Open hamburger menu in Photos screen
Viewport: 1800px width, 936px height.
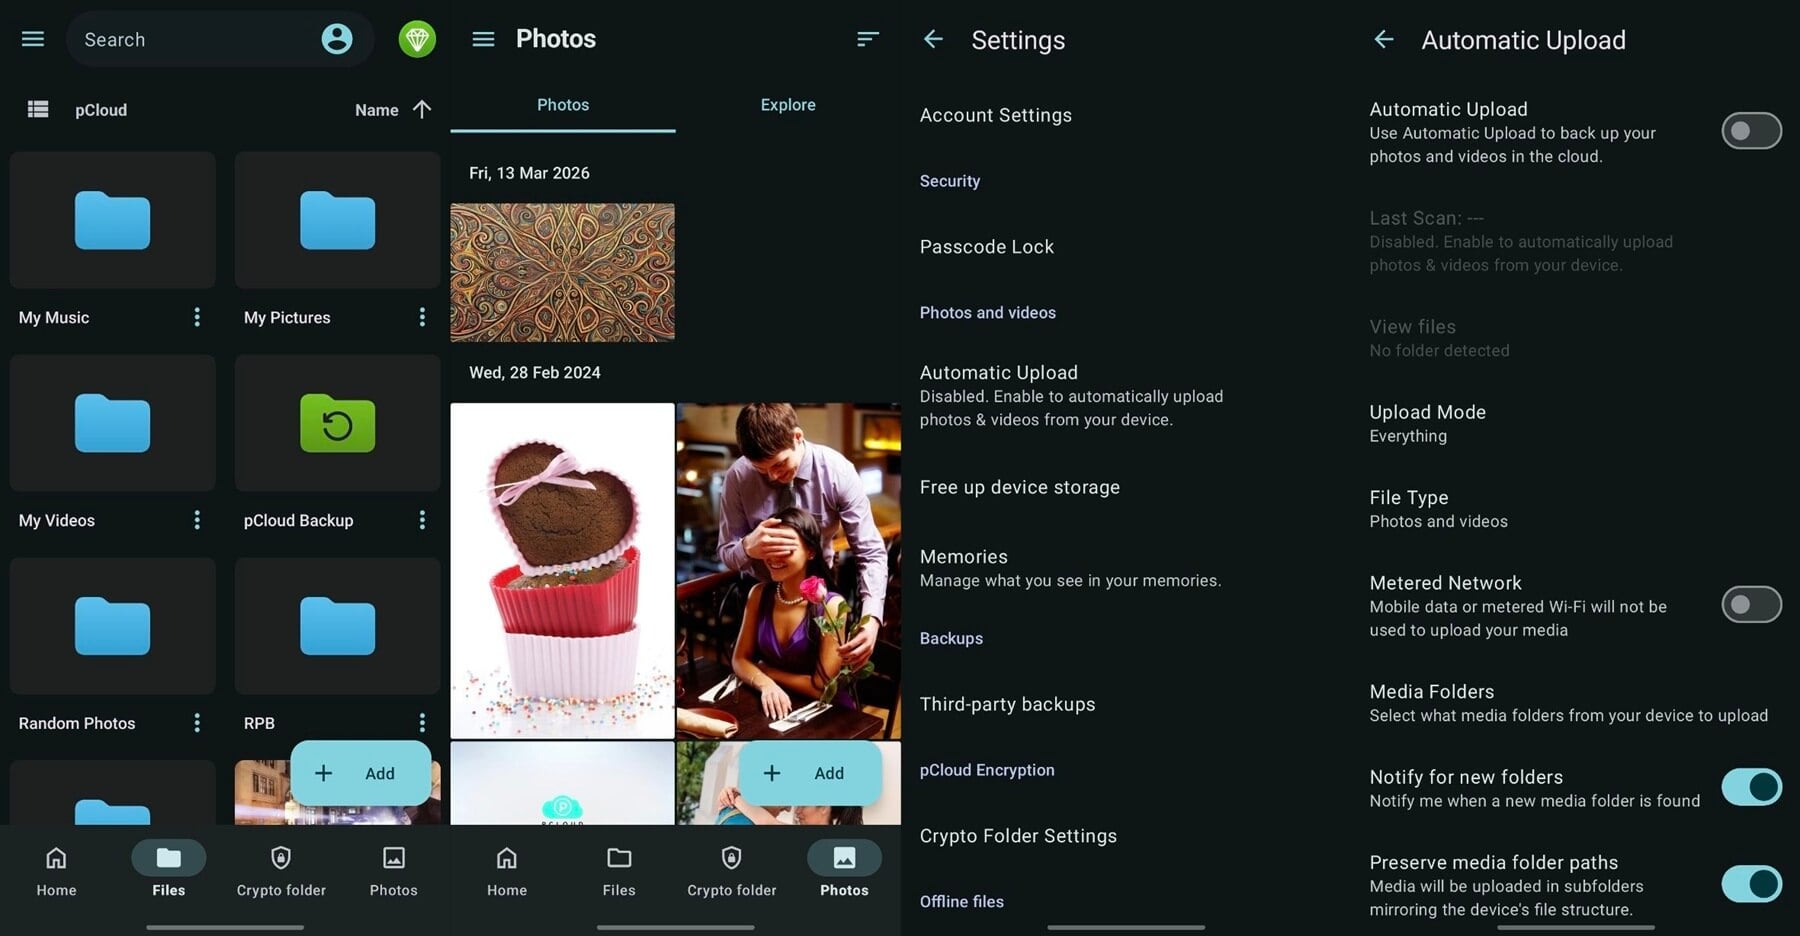(483, 39)
